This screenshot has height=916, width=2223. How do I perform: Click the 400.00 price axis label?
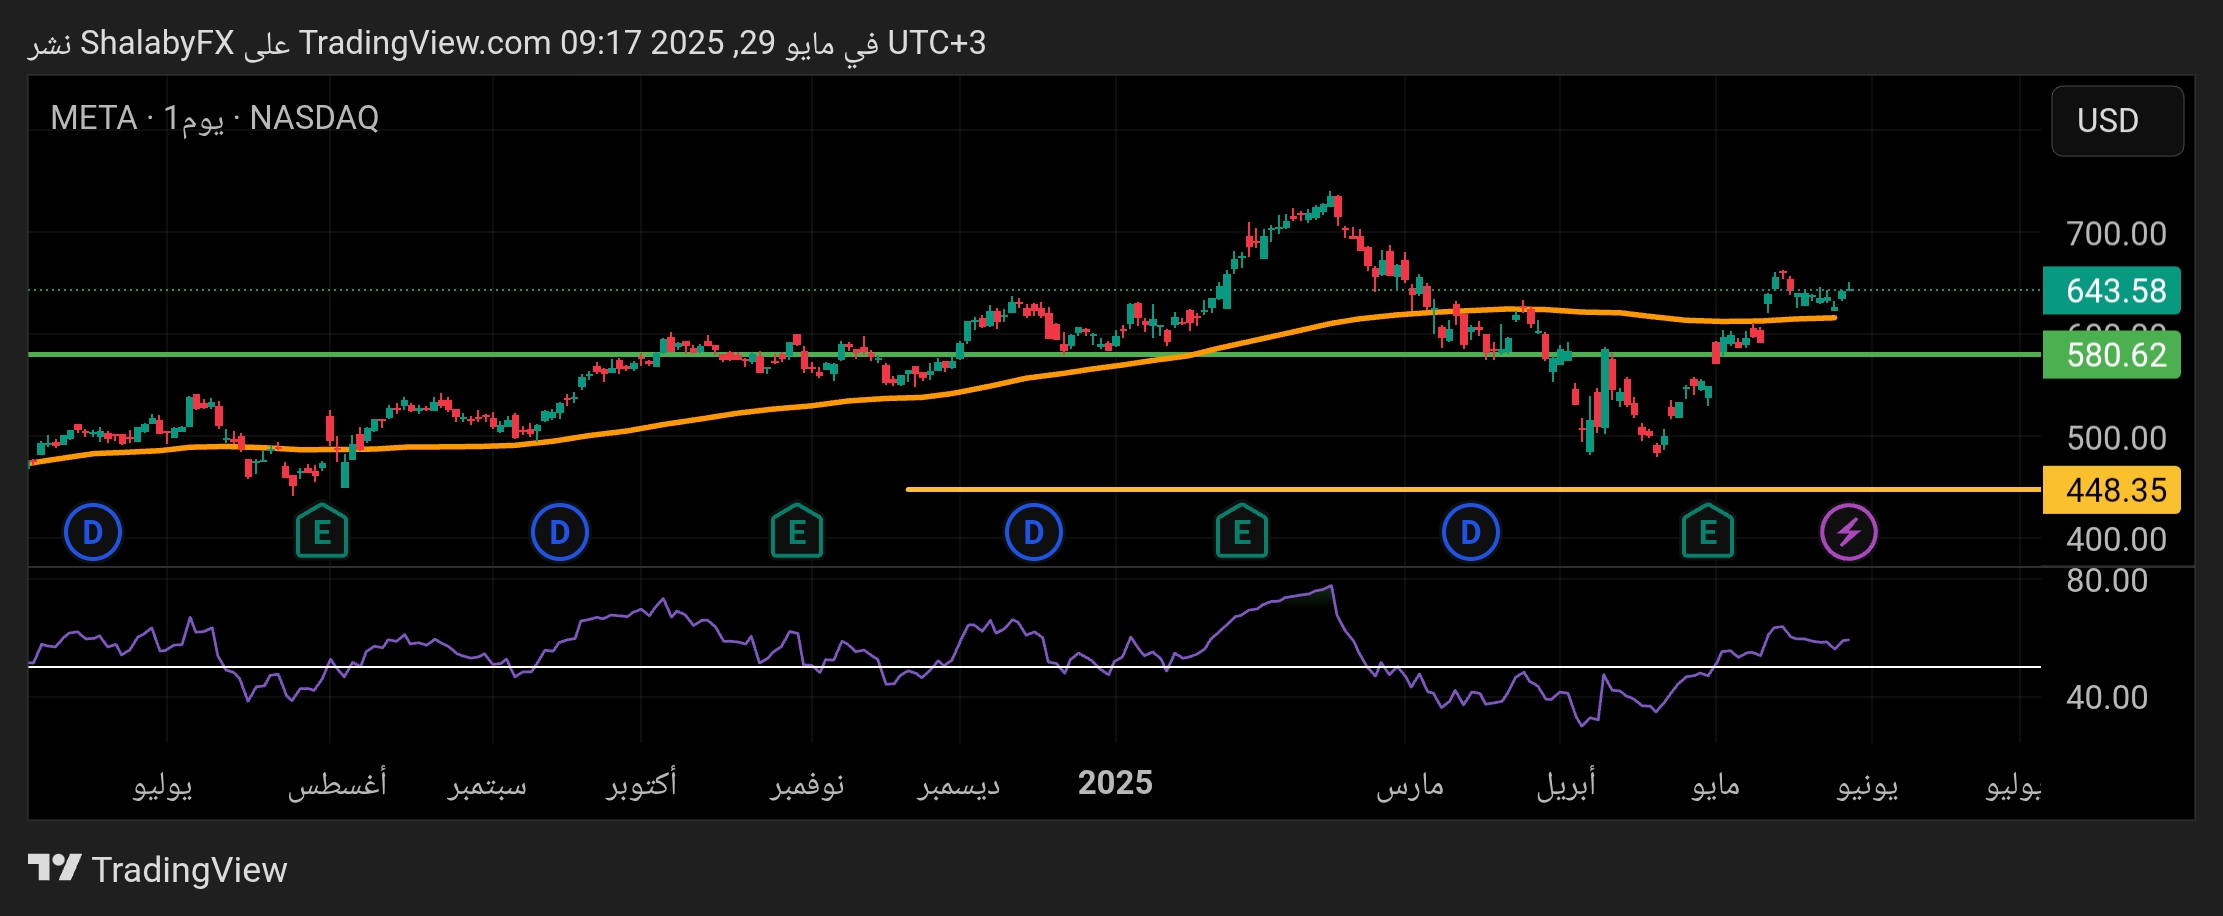[x=2116, y=540]
